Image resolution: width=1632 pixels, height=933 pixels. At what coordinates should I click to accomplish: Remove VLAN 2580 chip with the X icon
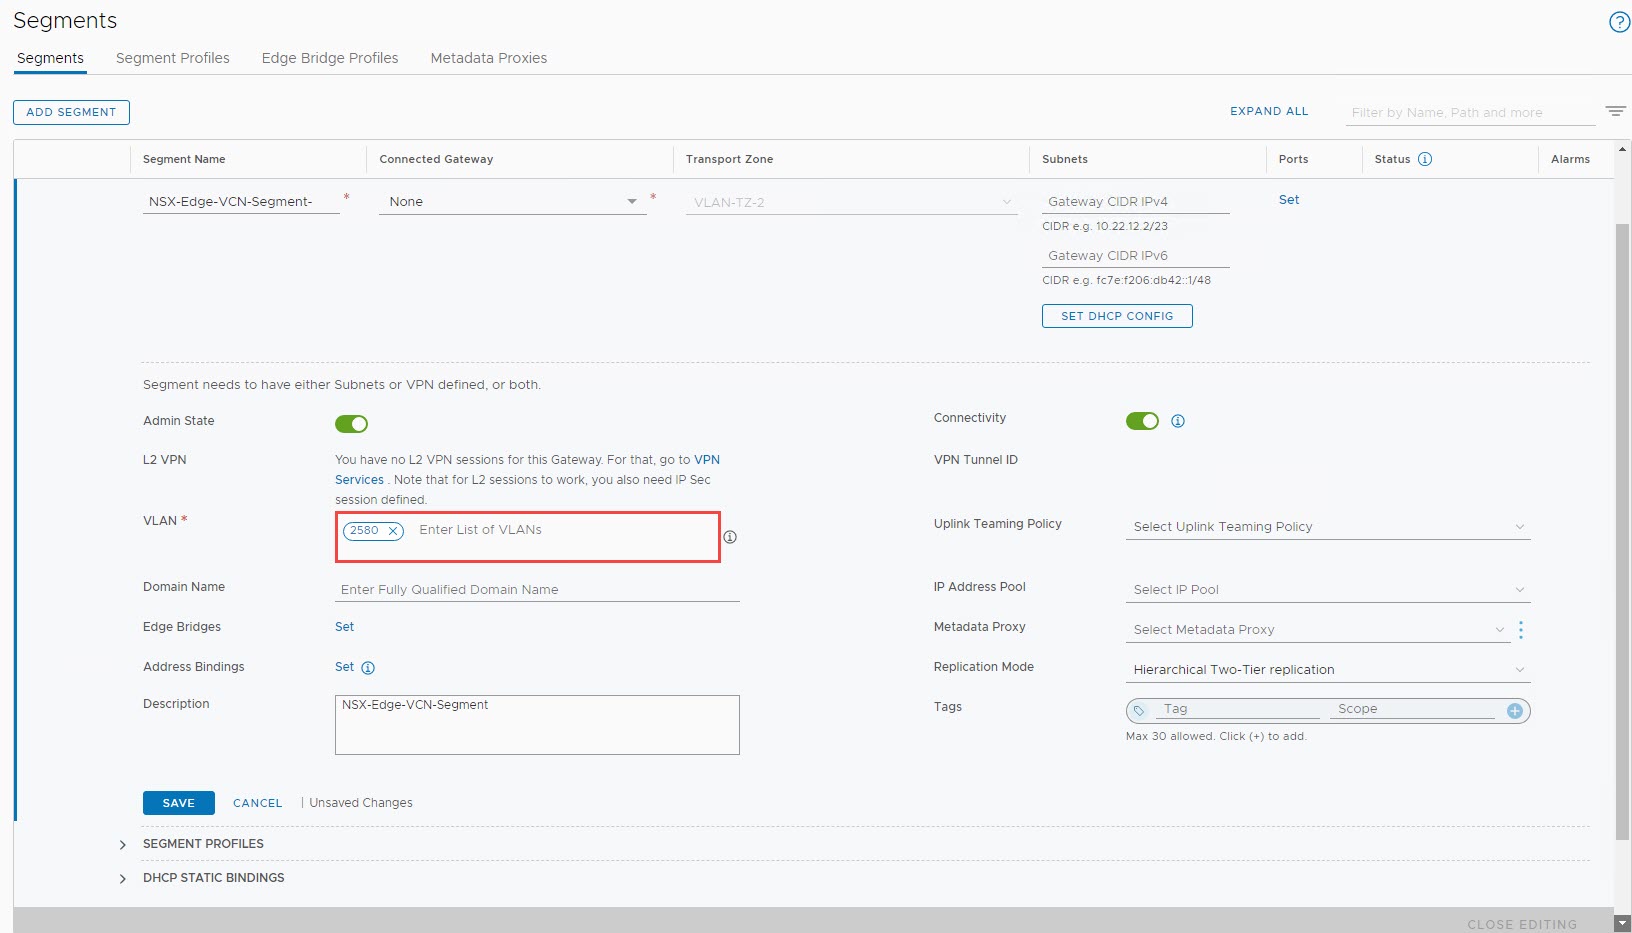coord(393,531)
